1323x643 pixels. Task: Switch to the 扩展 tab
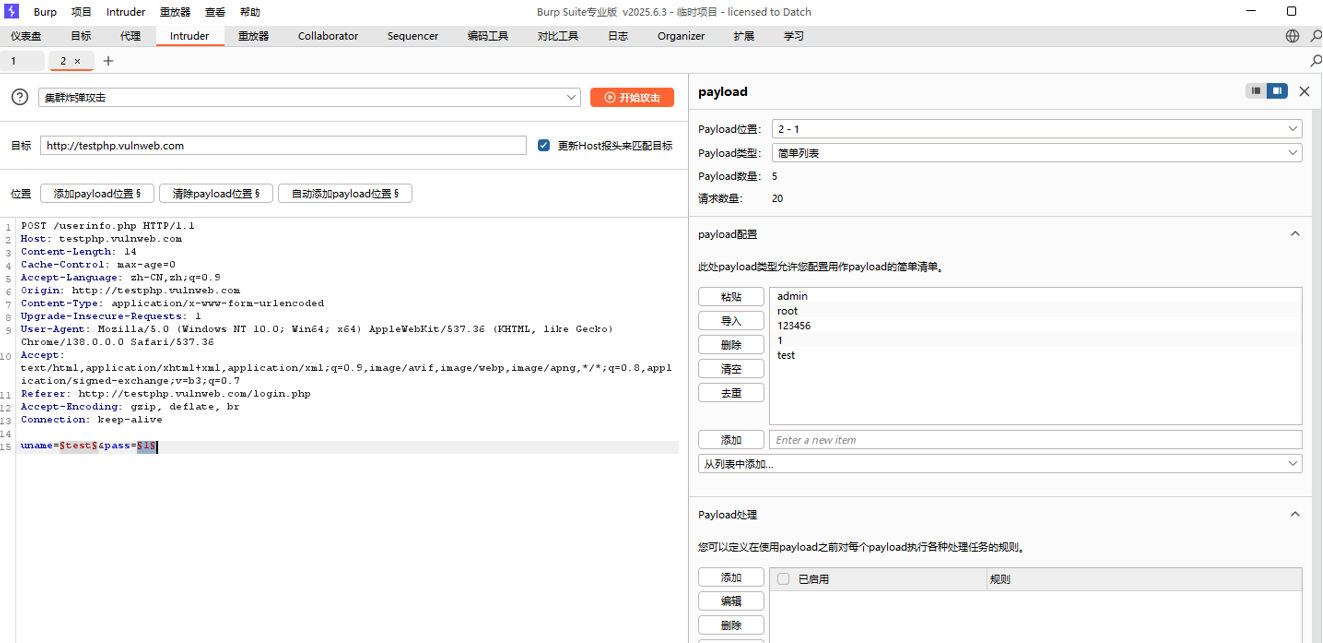(744, 36)
